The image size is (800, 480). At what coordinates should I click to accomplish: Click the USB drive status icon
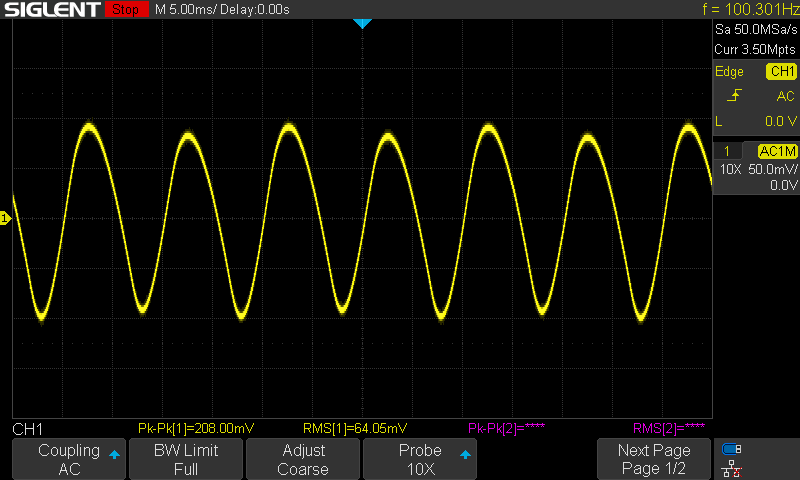pos(731,449)
